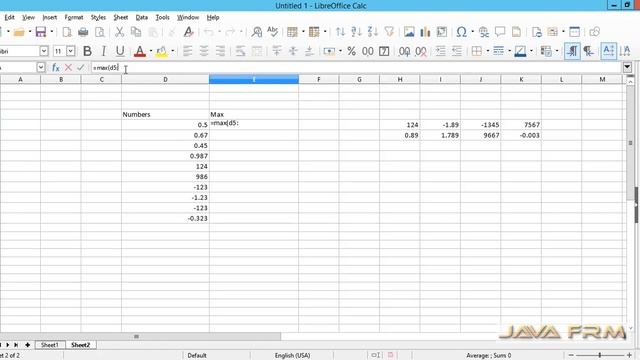
Task: Click the Copy icon
Action: tap(136, 32)
